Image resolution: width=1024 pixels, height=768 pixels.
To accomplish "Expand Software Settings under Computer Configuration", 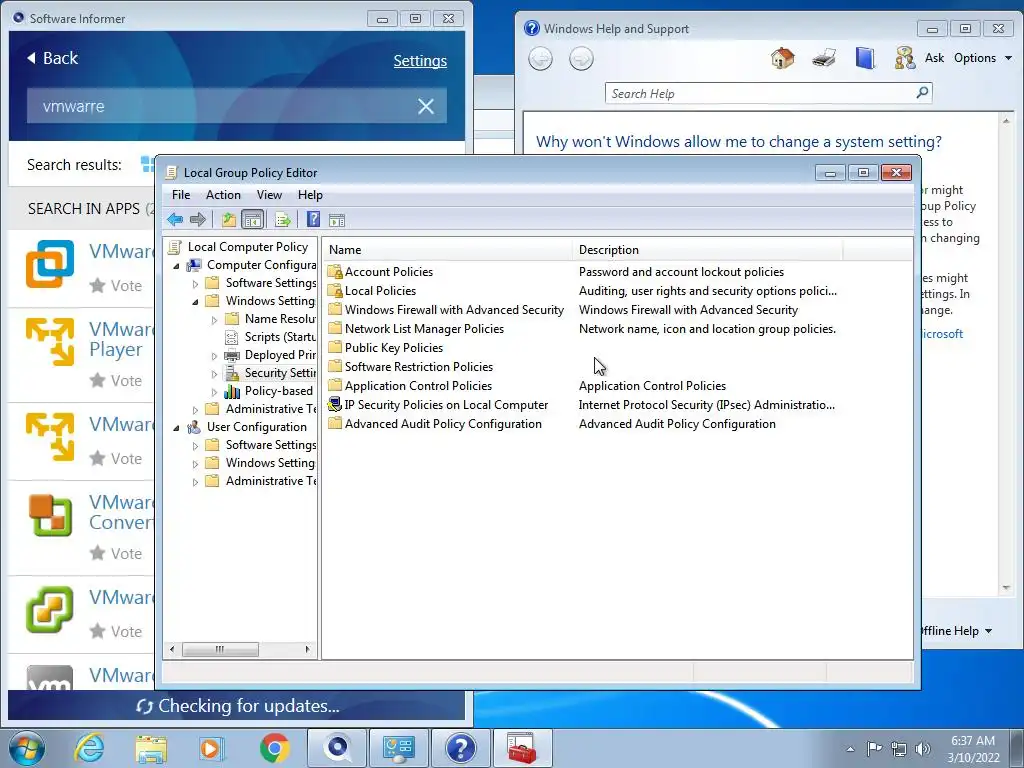I will click(x=195, y=283).
